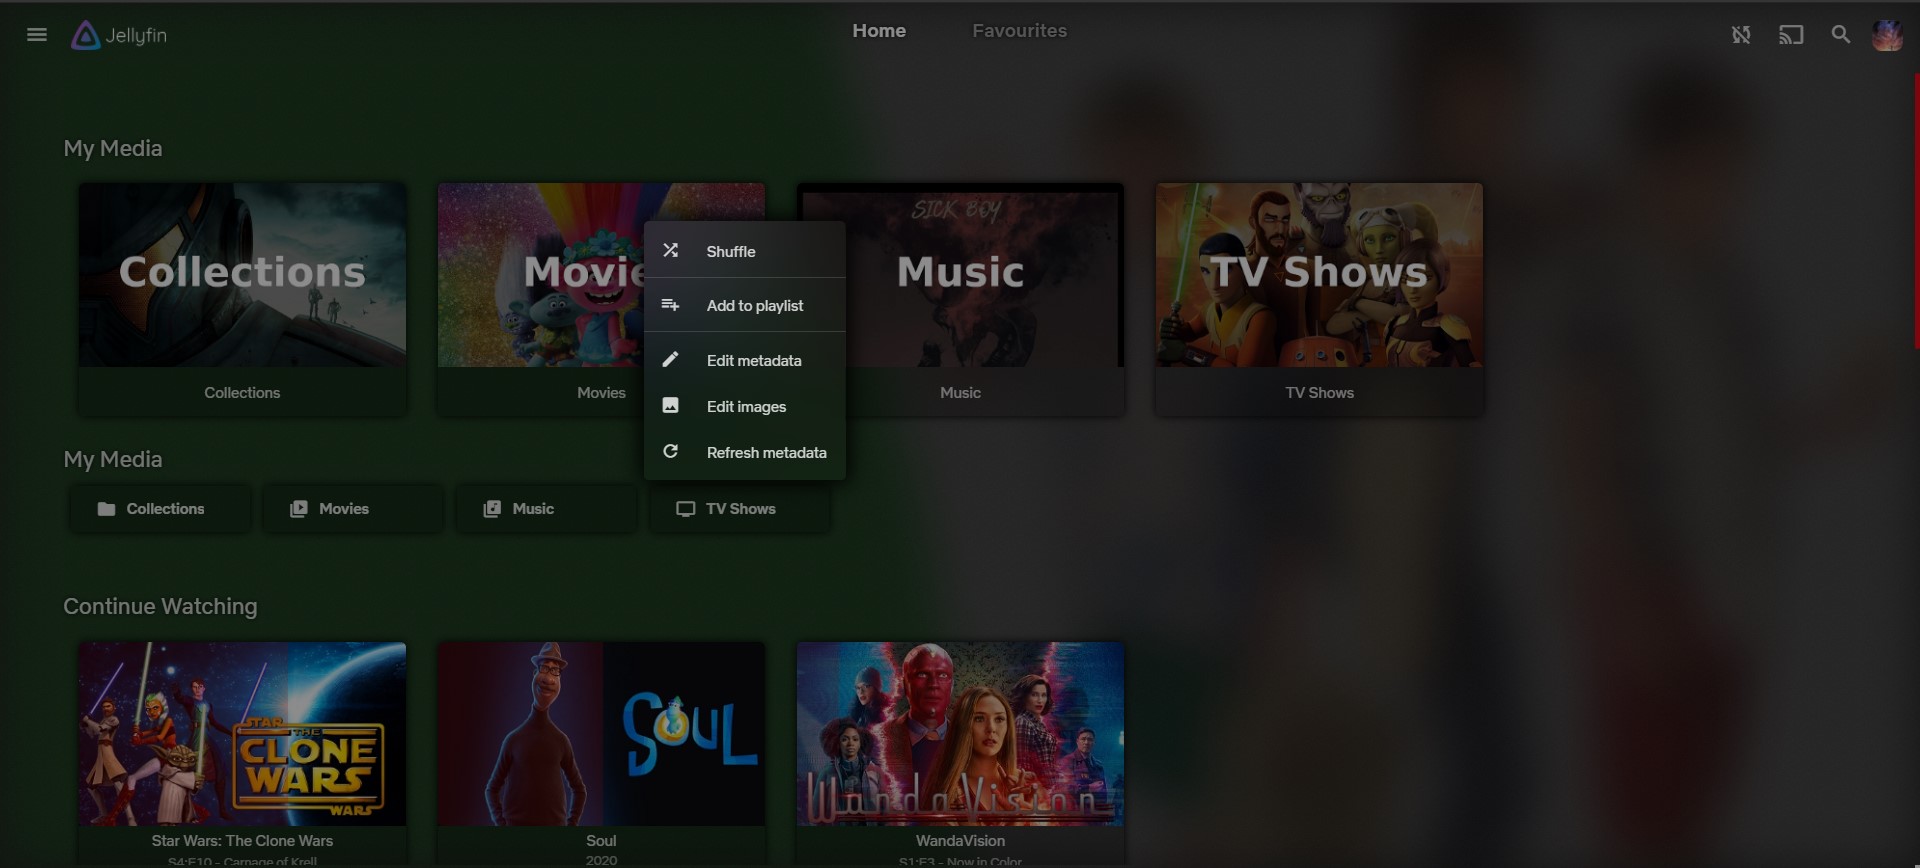The height and width of the screenshot is (868, 1920).
Task: Switch to the Favourites tab
Action: coord(1020,31)
